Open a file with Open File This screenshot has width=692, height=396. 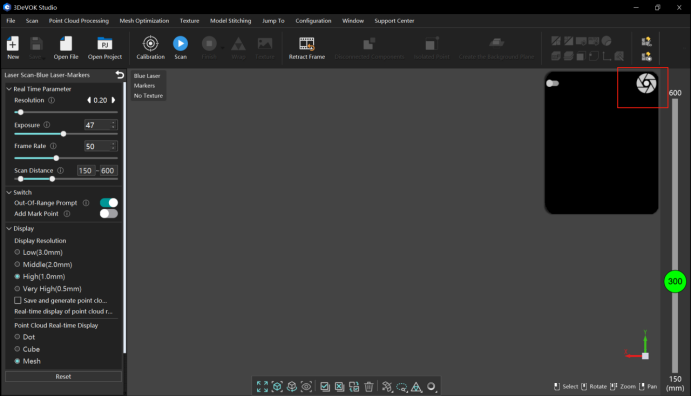[x=66, y=48]
